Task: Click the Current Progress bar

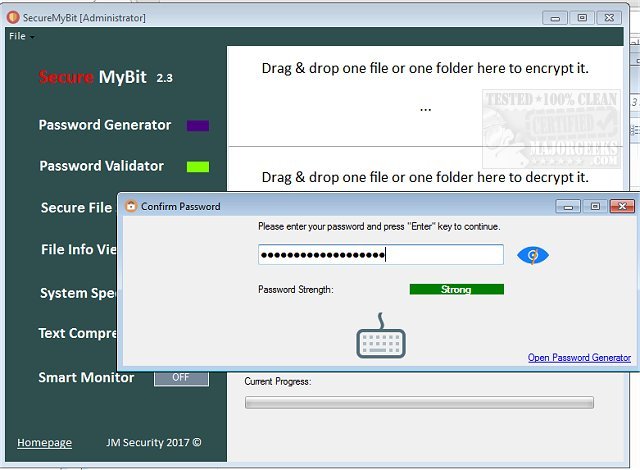Action: [x=419, y=403]
